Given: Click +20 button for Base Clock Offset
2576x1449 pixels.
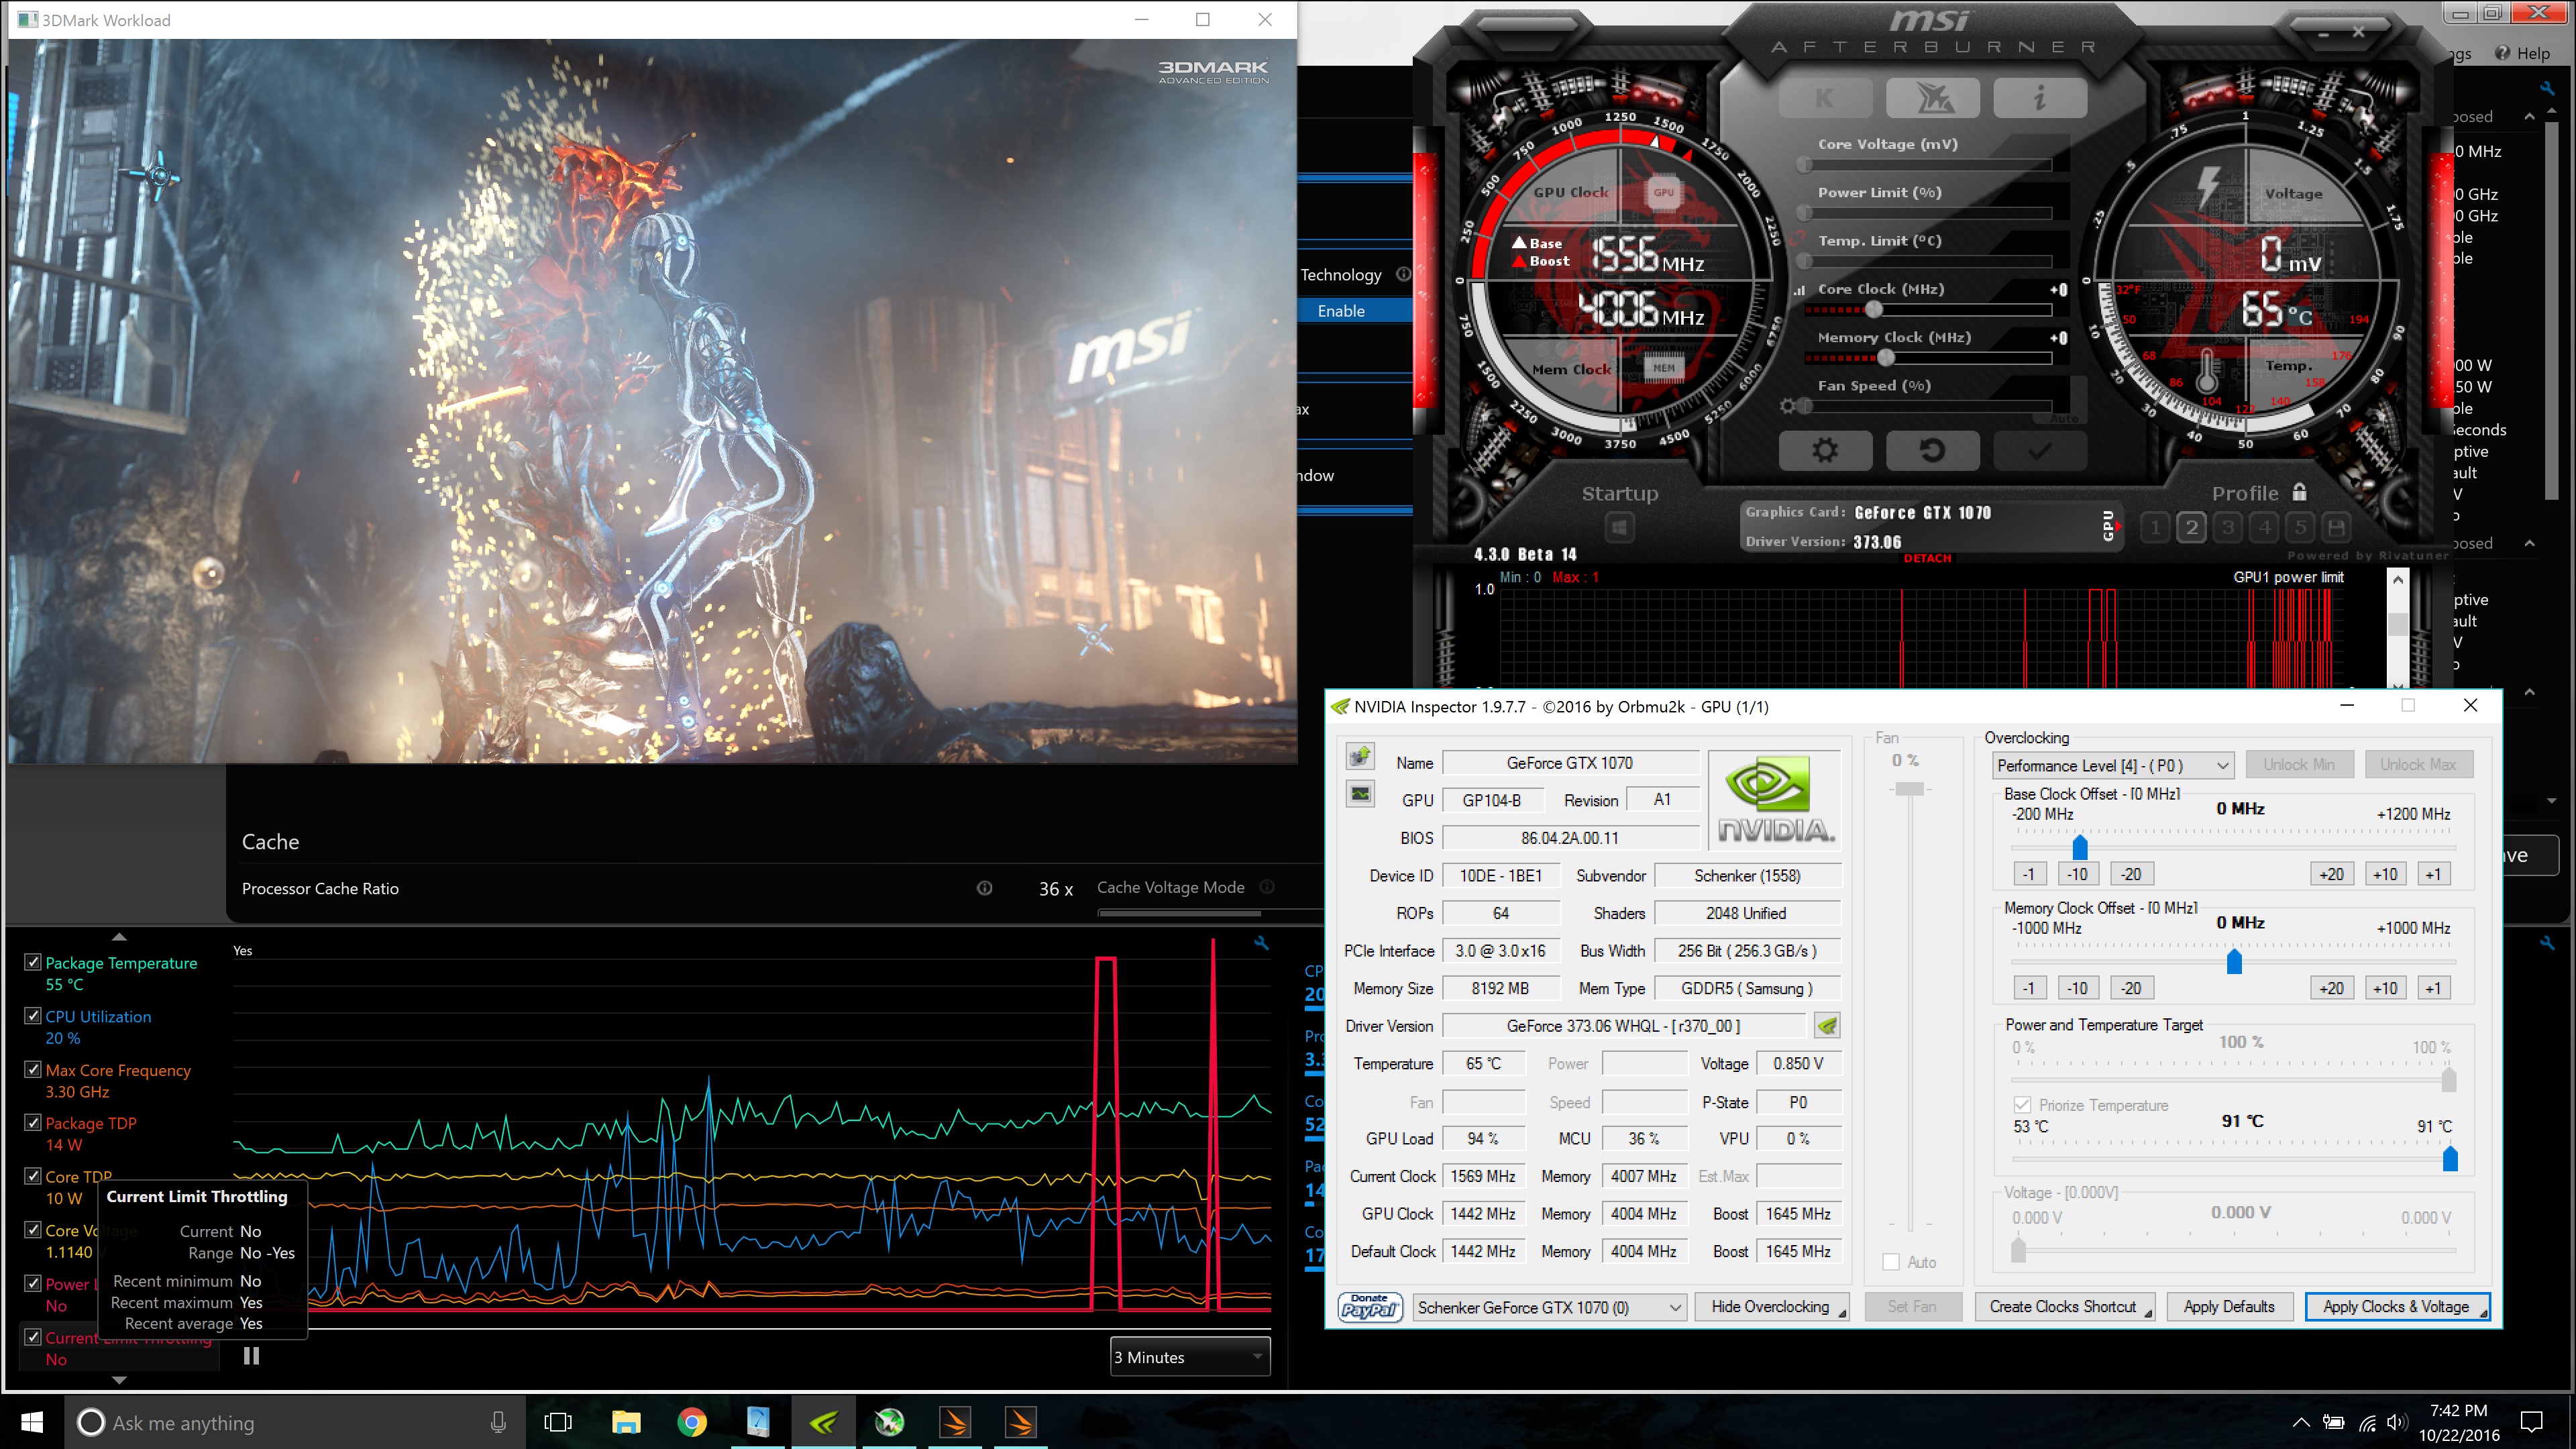Looking at the screenshot, I should (x=2331, y=874).
